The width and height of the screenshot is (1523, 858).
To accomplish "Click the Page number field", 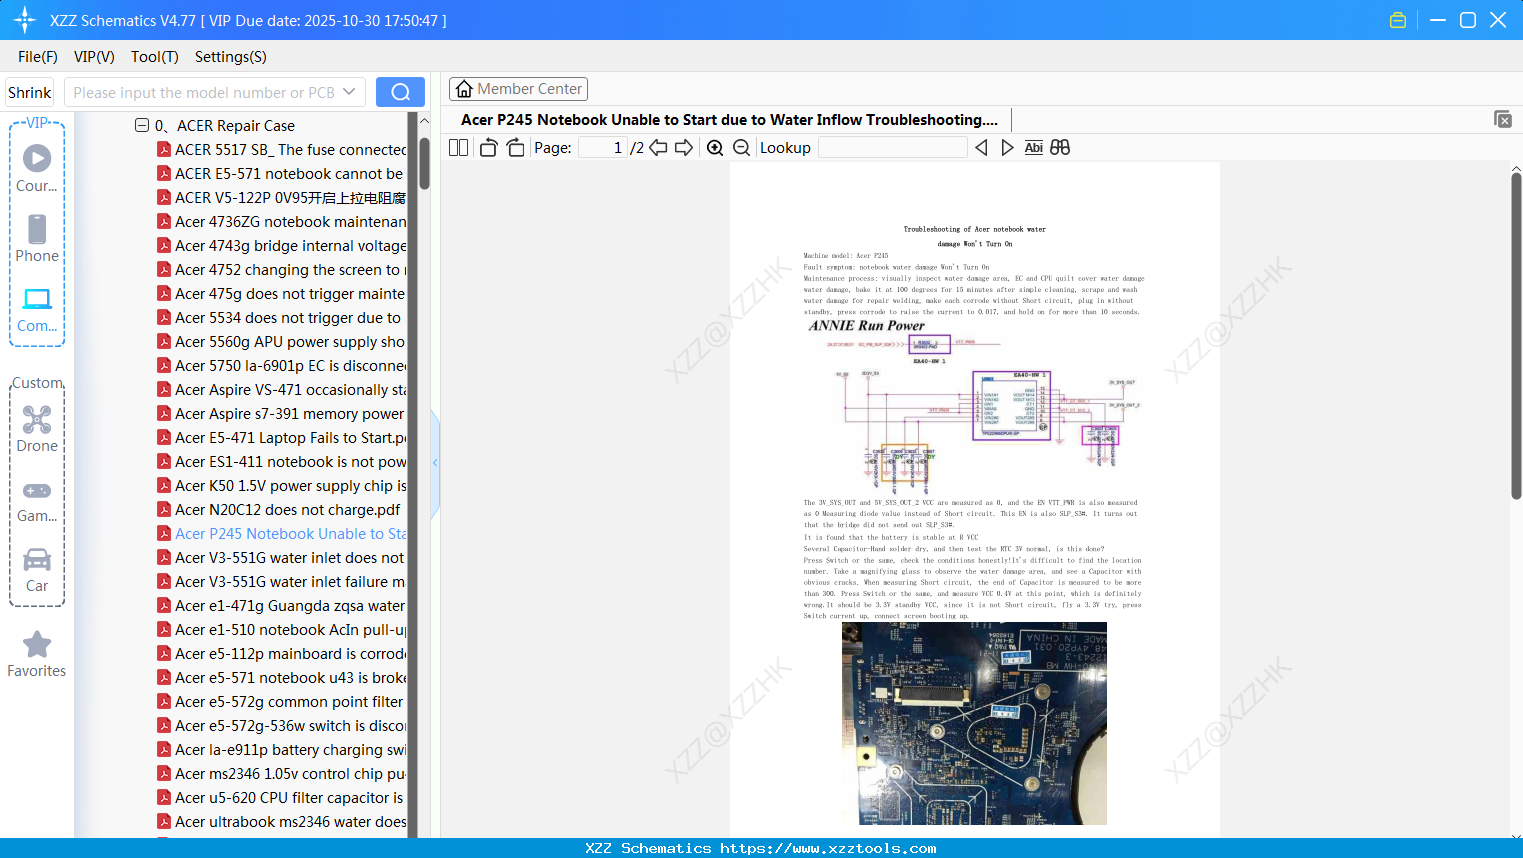I will tap(603, 148).
